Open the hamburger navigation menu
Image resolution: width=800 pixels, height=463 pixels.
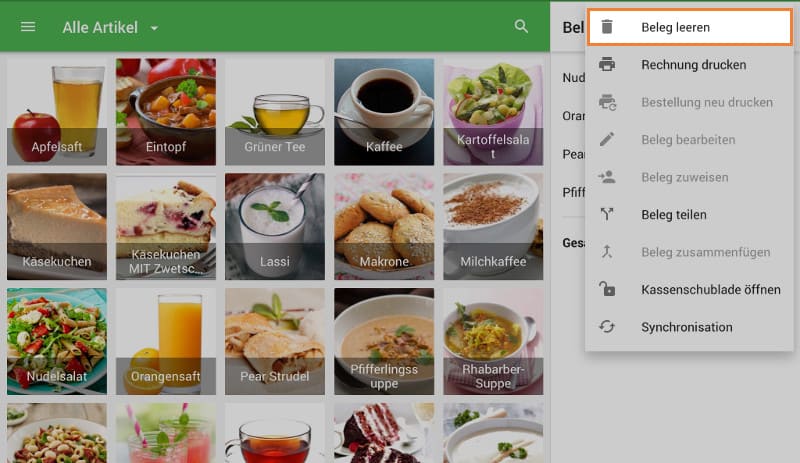[28, 27]
